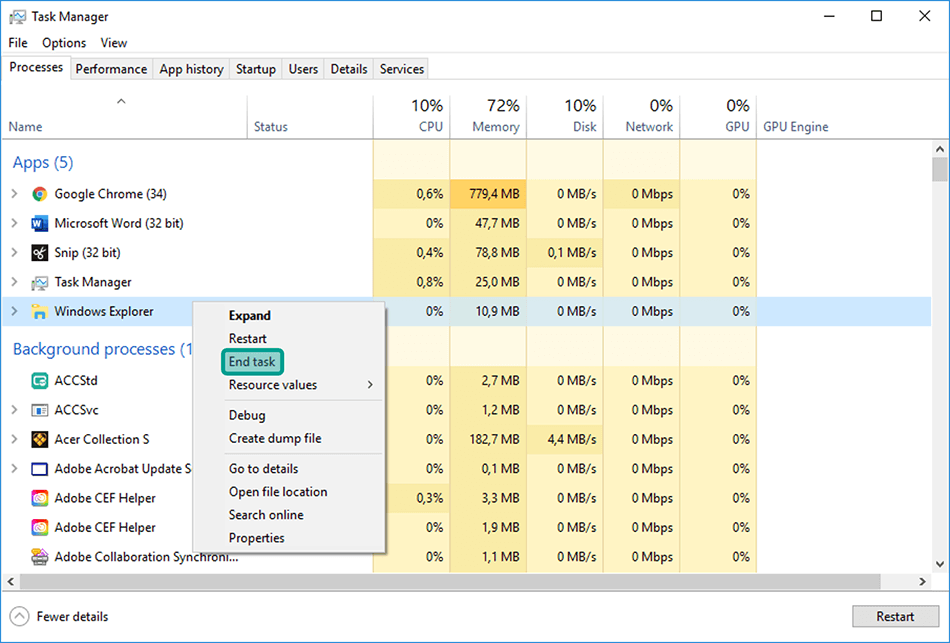950x643 pixels.
Task: Expand the Snip (32 bit) row
Action: [15, 253]
